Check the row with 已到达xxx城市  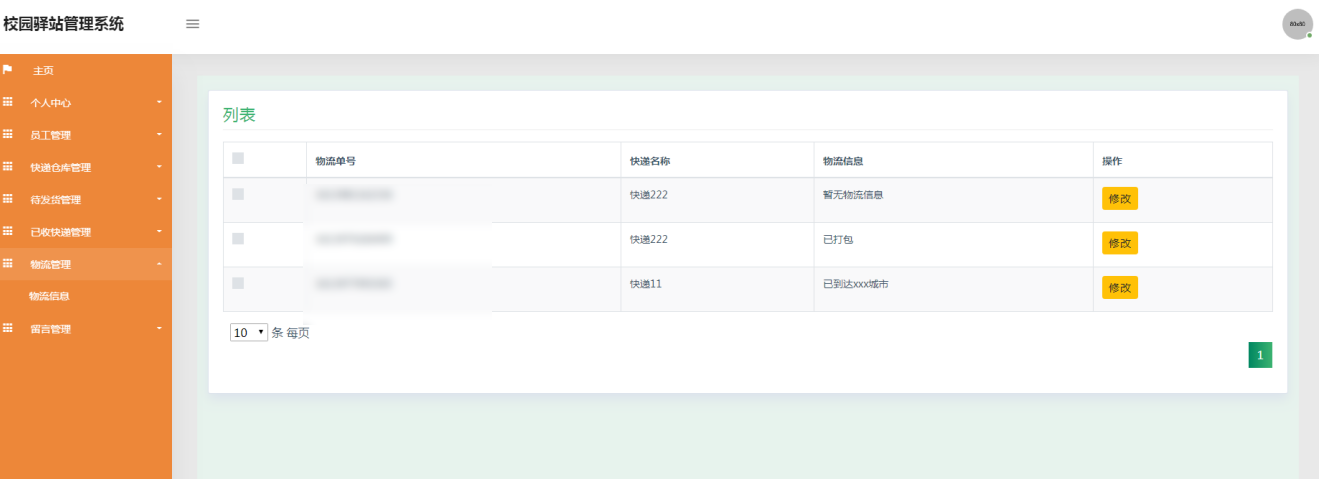coord(238,283)
